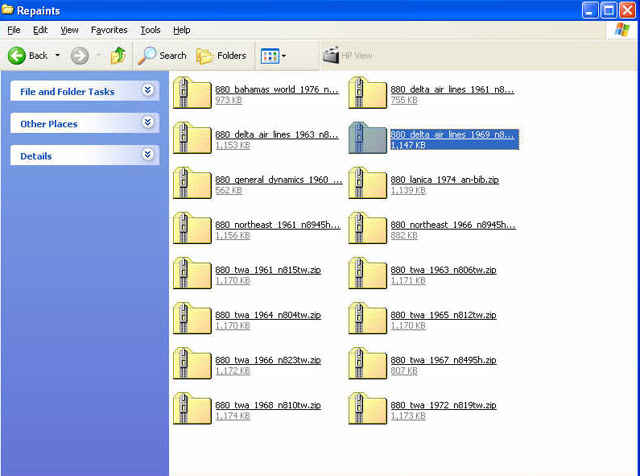Select 880_general_dynamics_1960 zip folder icon

click(192, 183)
